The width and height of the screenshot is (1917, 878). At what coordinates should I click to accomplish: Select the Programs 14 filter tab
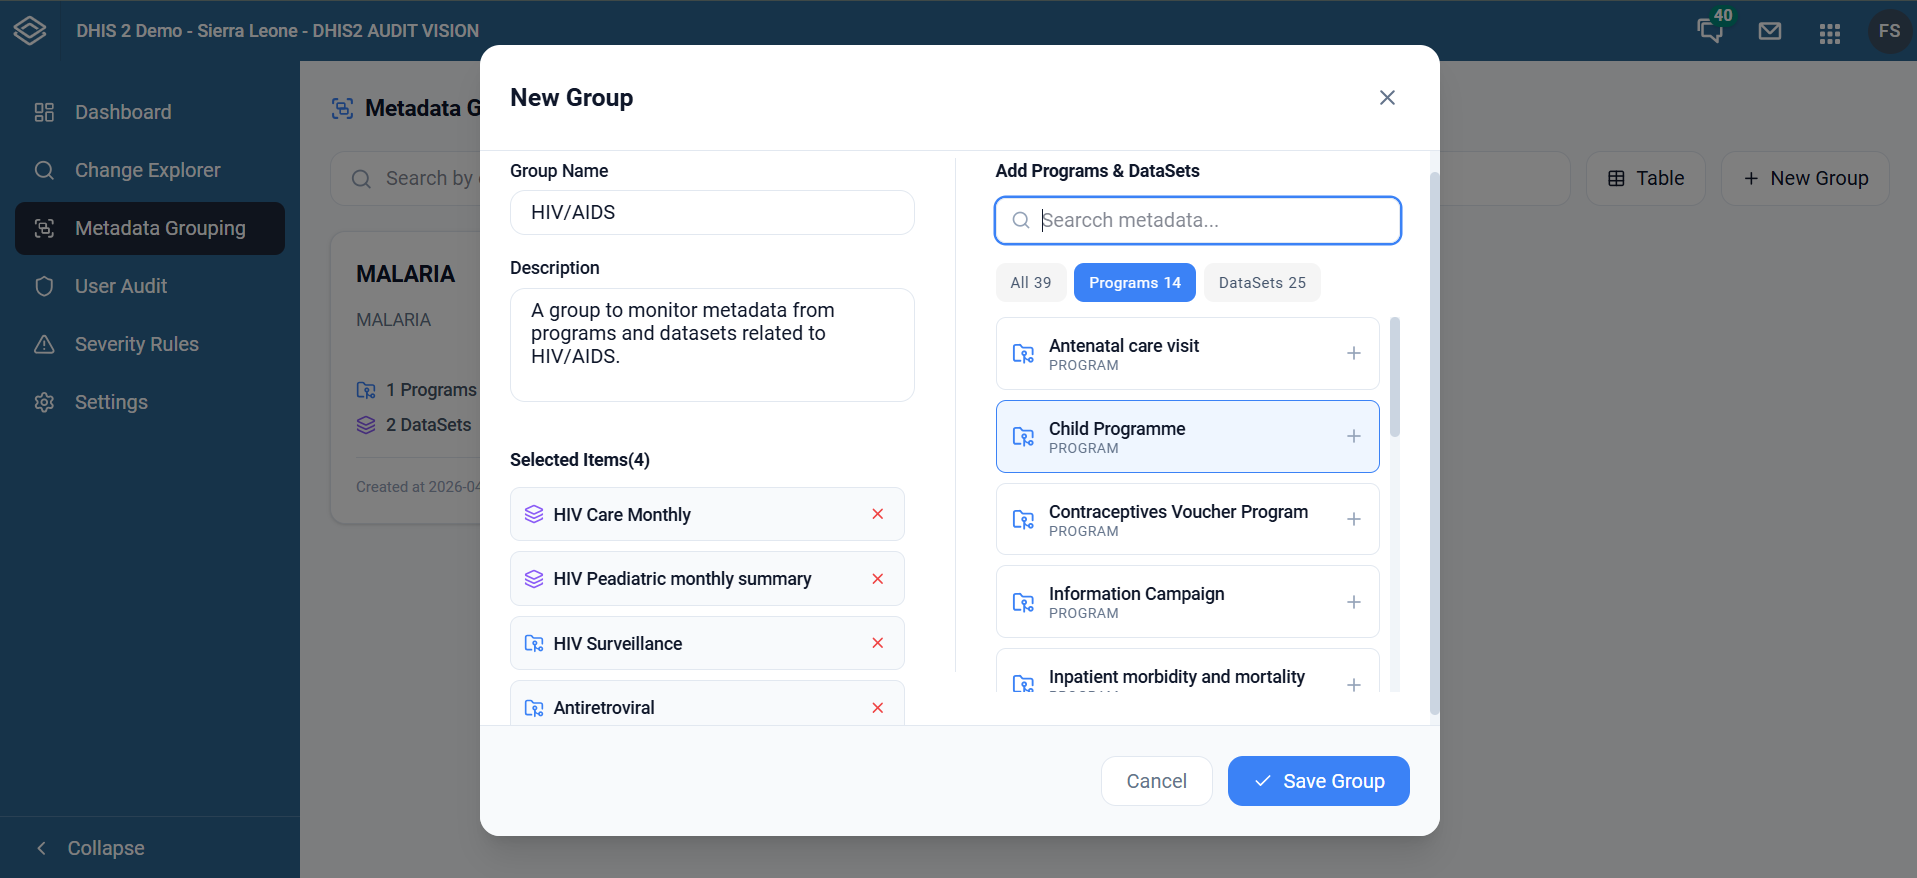1135,283
